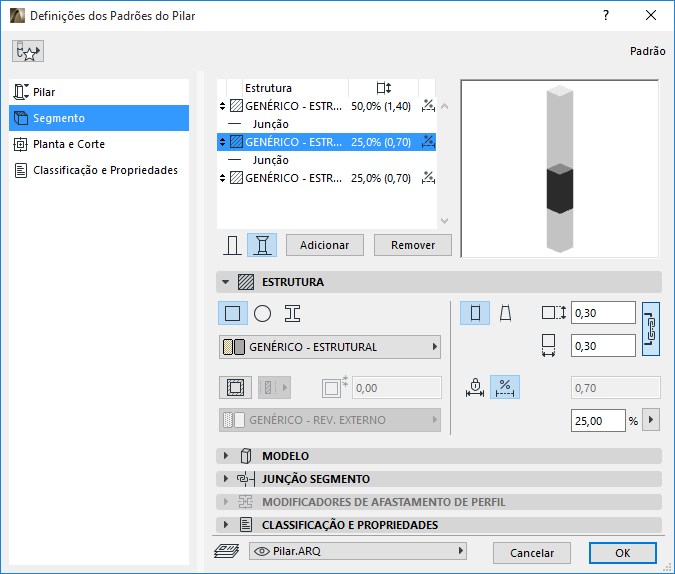Select rectangular cross-section shape
The width and height of the screenshot is (675, 574).
(x=232, y=313)
